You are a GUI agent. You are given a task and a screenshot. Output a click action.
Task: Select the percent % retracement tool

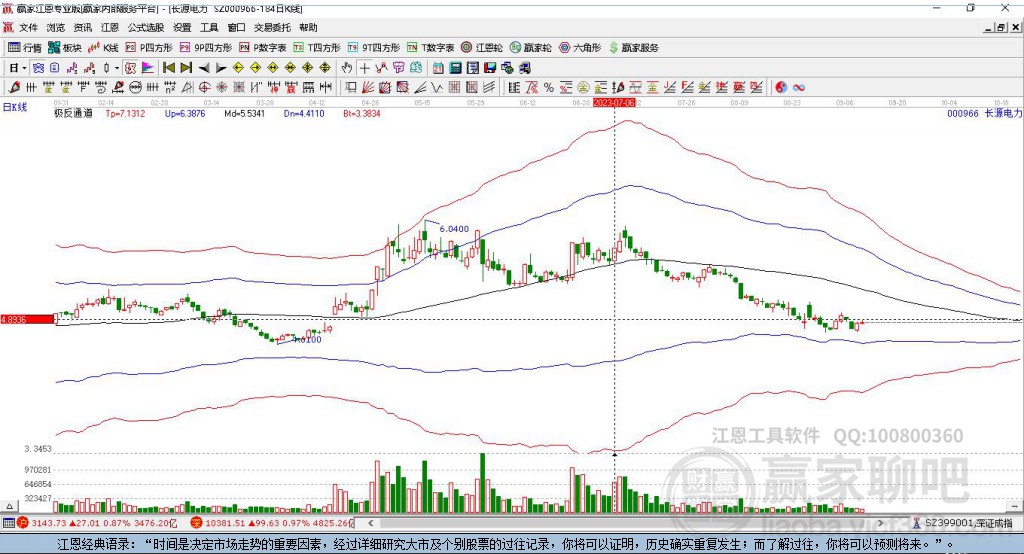549,88
